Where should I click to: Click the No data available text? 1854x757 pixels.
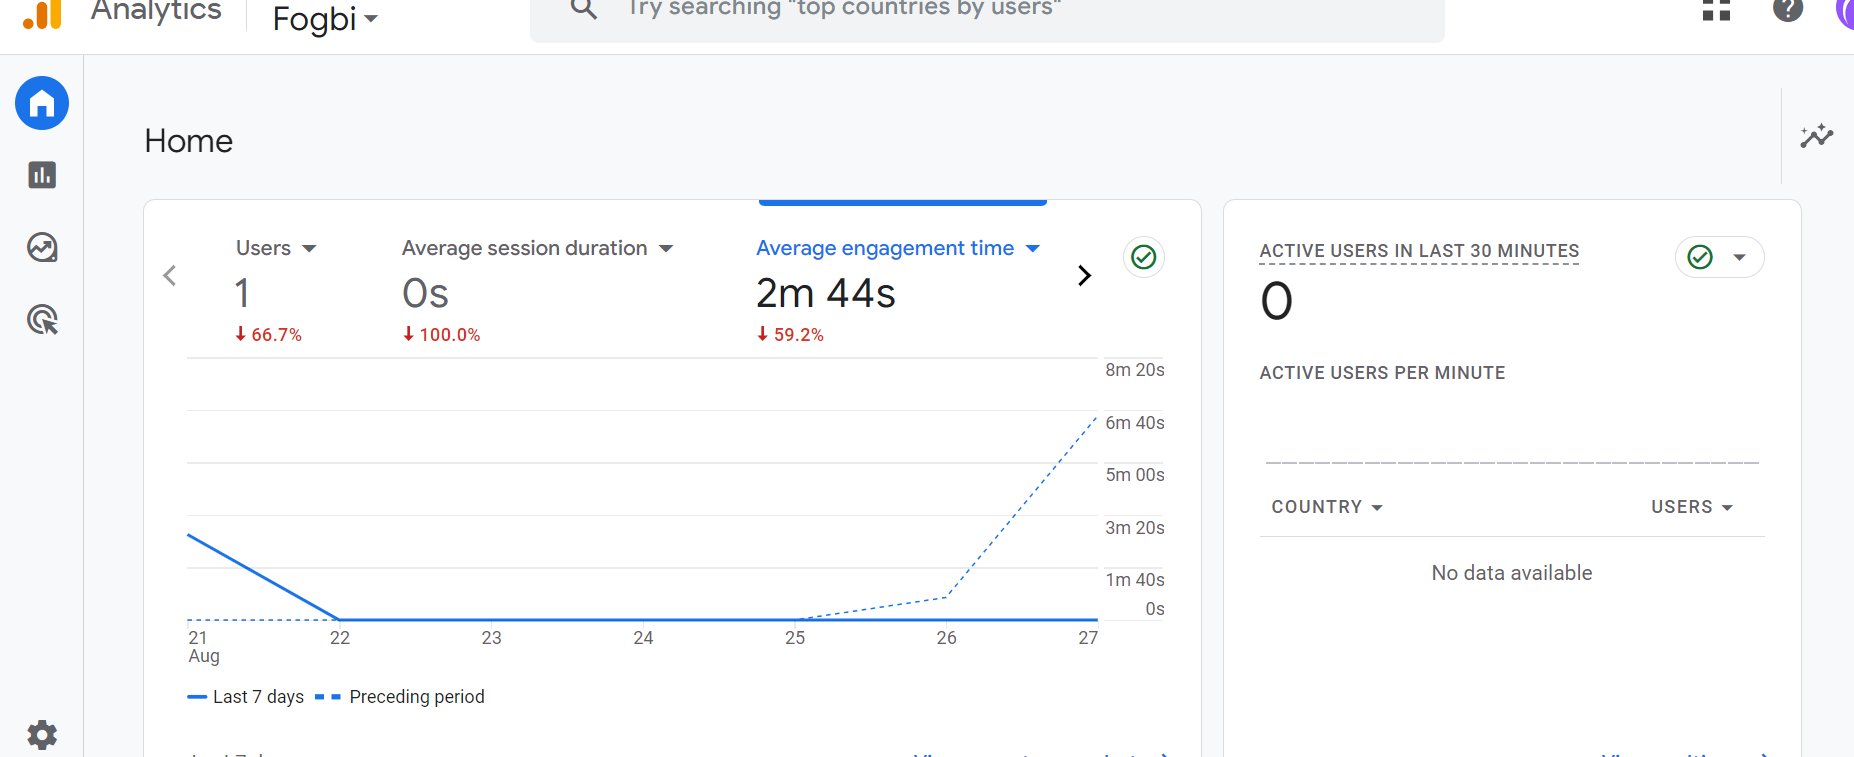tap(1511, 573)
